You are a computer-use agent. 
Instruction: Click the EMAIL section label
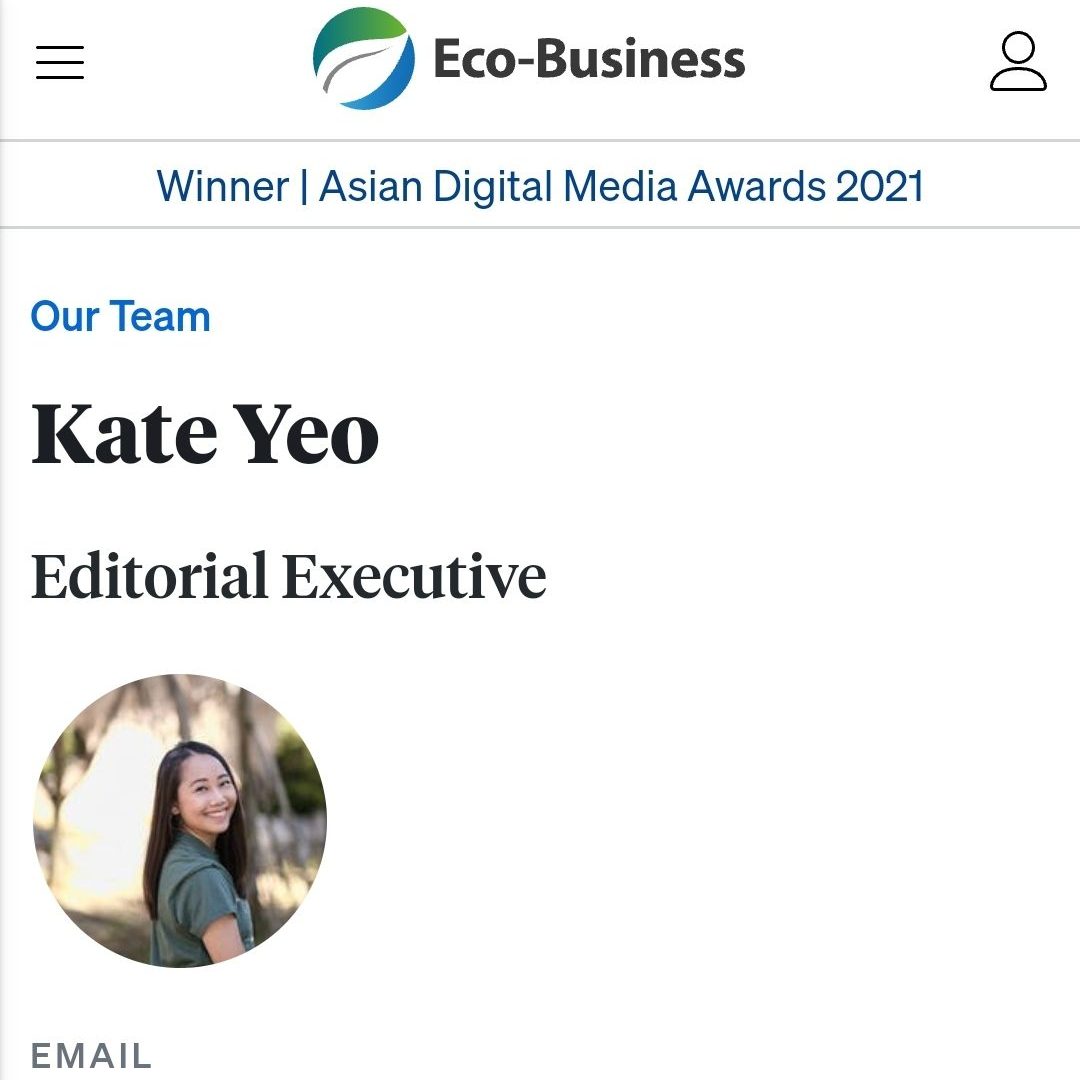91,1056
